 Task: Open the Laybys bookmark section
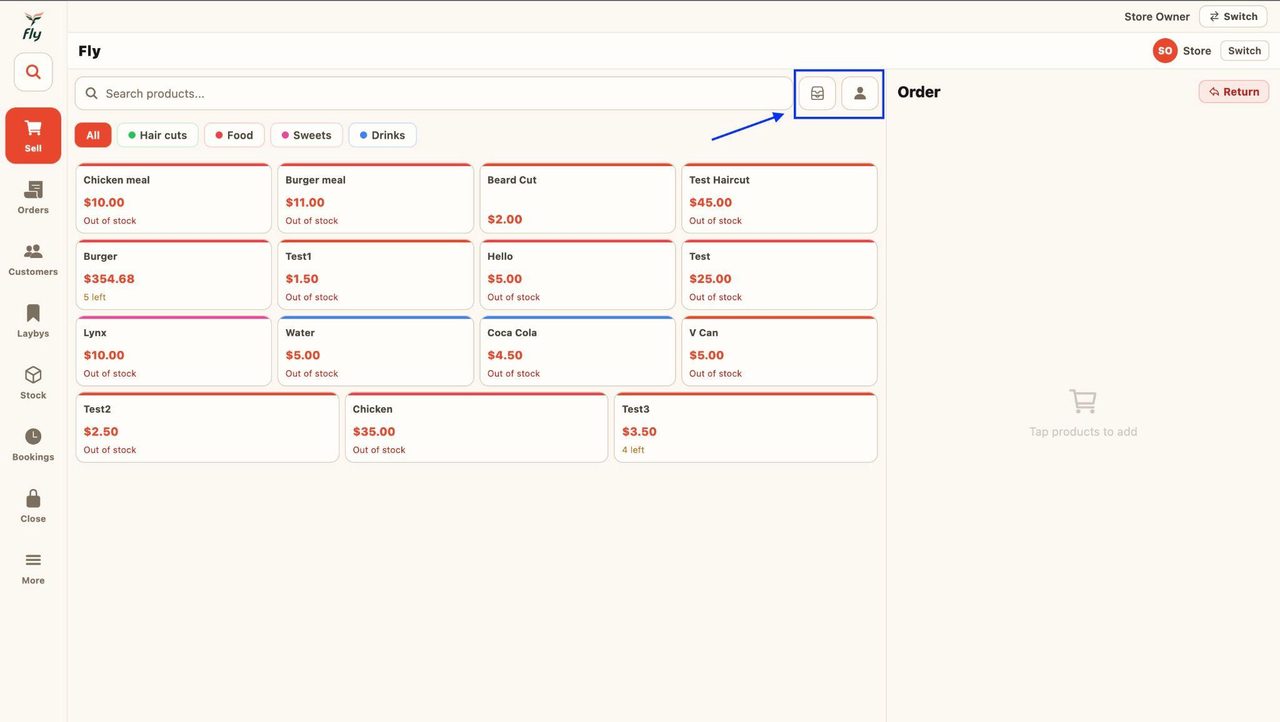coord(33,321)
